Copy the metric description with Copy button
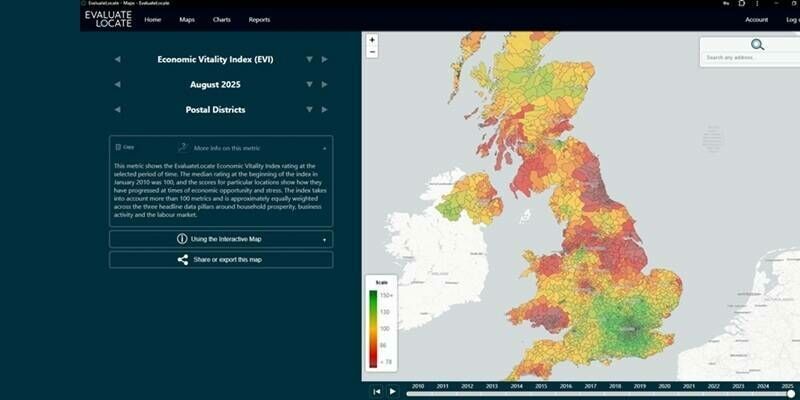 tap(125, 147)
